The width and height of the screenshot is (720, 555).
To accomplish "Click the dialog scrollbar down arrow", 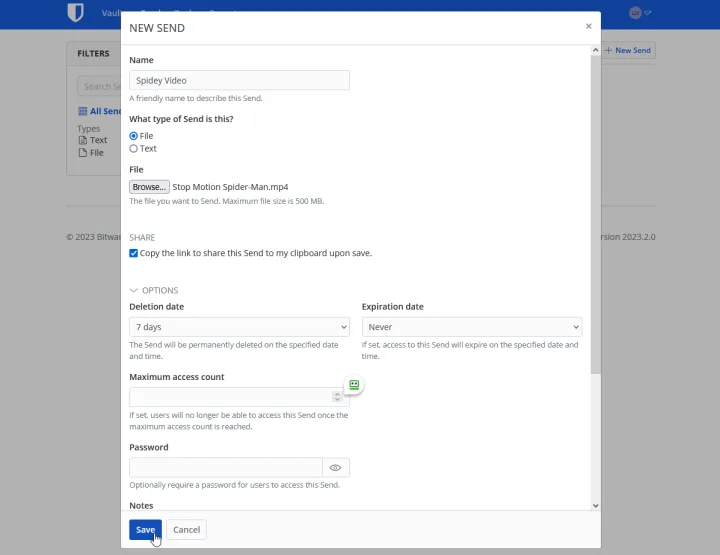I will click(596, 506).
